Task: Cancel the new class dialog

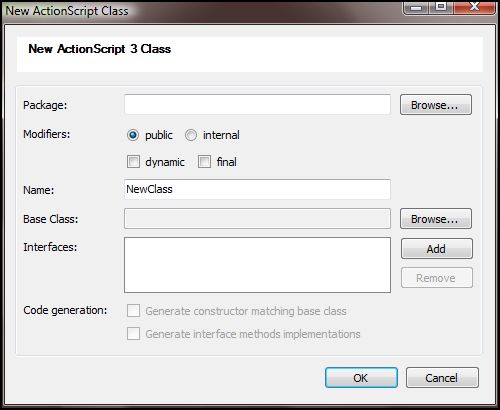Action: (x=442, y=378)
